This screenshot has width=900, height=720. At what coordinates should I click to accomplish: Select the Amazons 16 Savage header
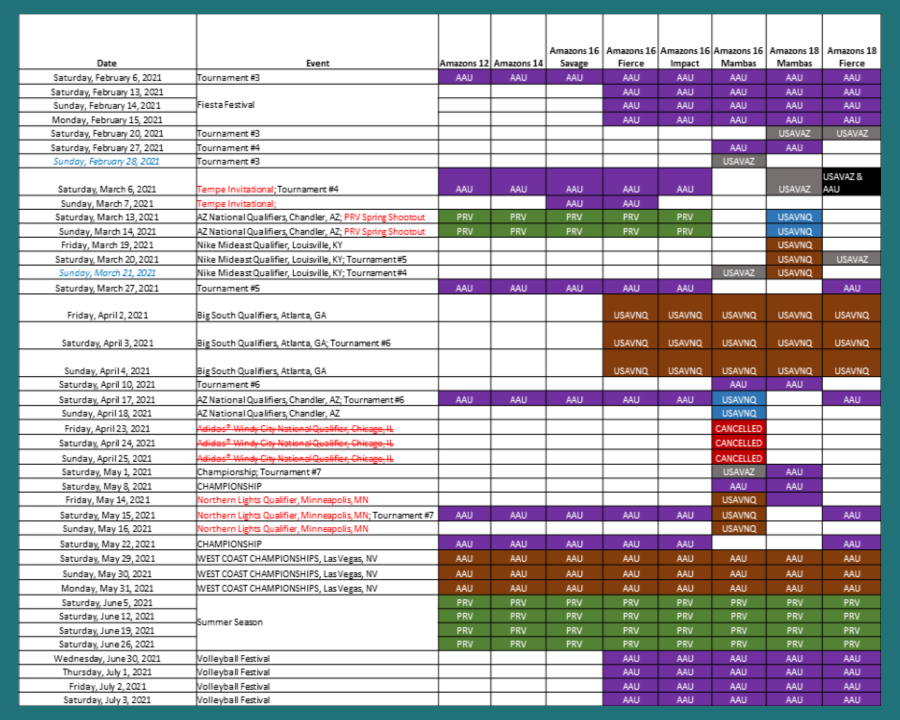[x=574, y=56]
